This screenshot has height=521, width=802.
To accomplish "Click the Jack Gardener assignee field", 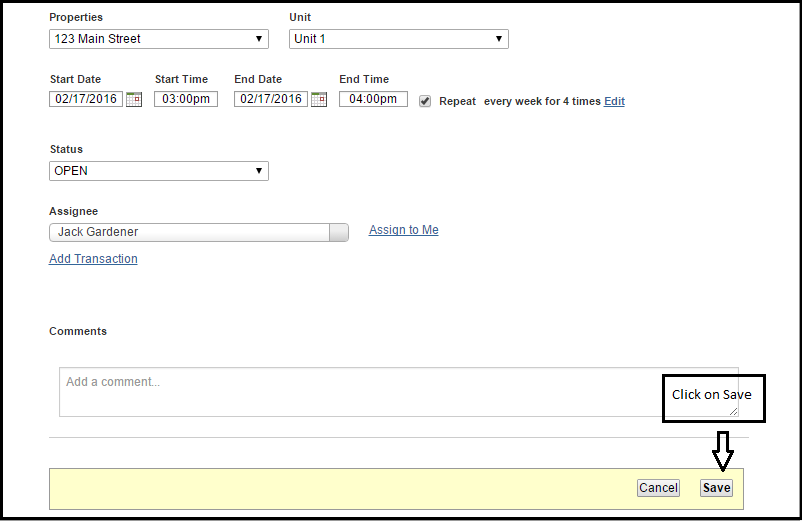I will pyautogui.click(x=189, y=232).
